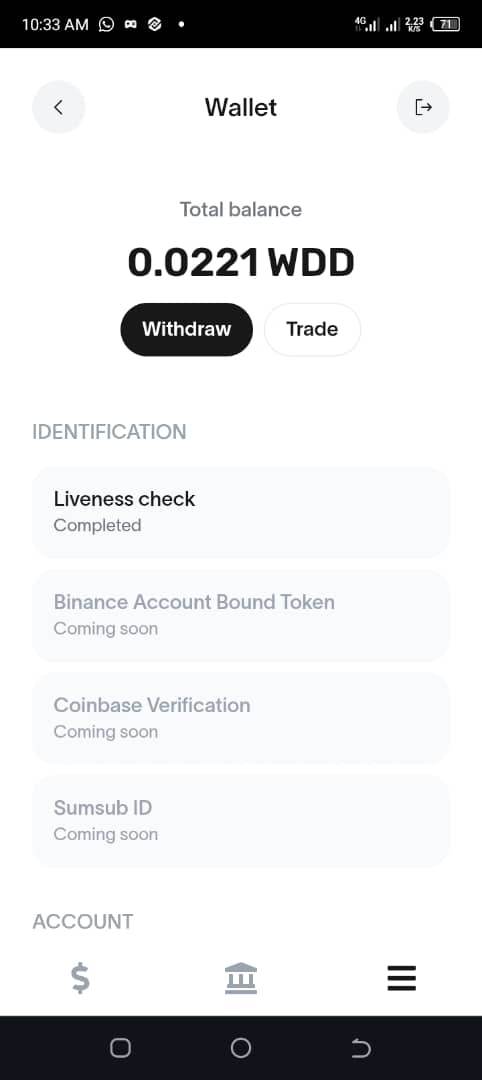Open the hamburger menu tab

(x=401, y=978)
